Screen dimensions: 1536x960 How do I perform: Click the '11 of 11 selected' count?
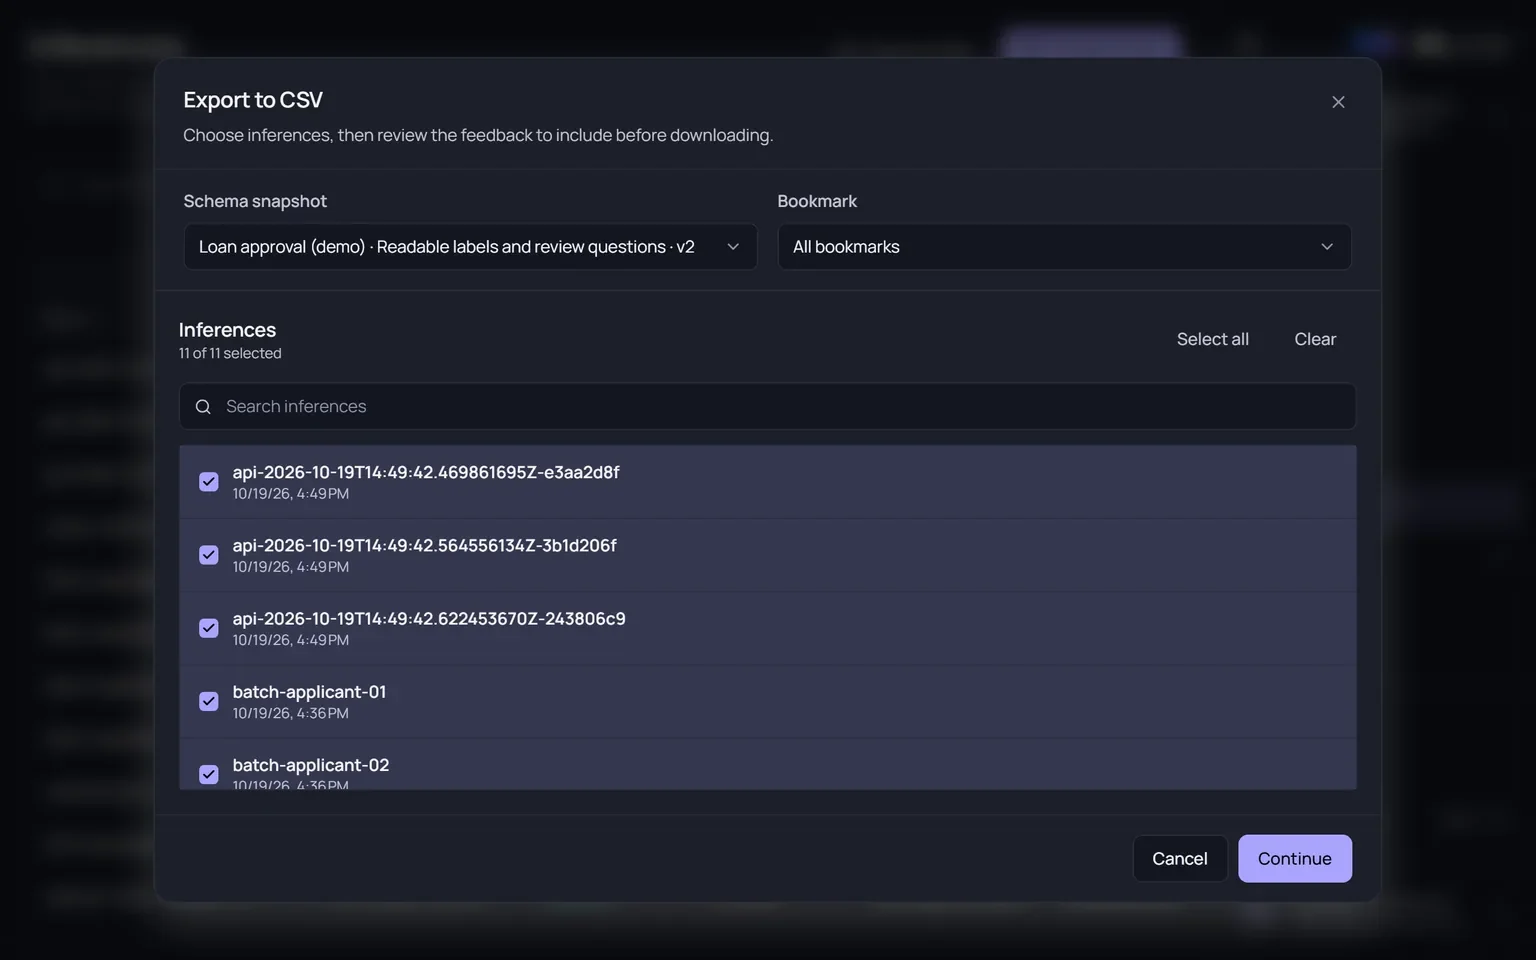click(230, 354)
